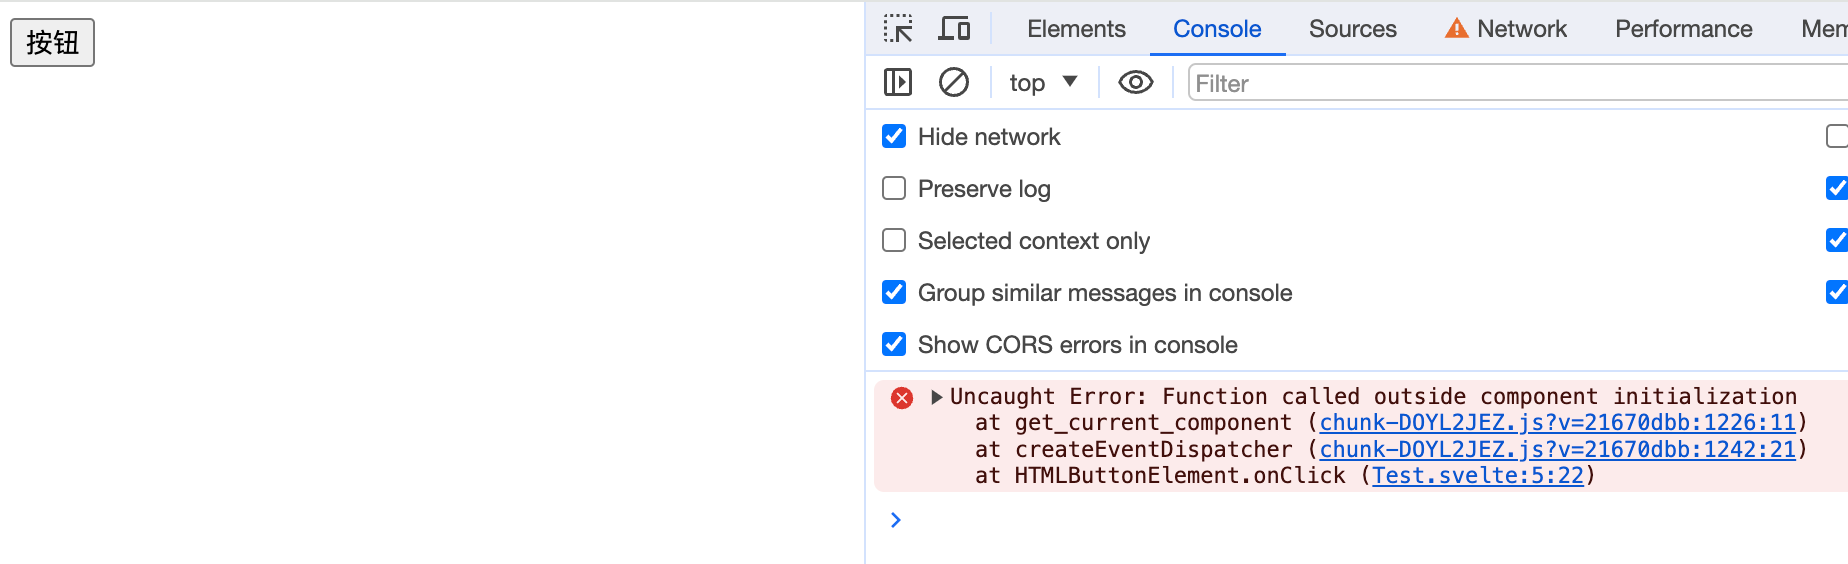The height and width of the screenshot is (564, 1848).
Task: Check the Selected context only option
Action: (894, 240)
